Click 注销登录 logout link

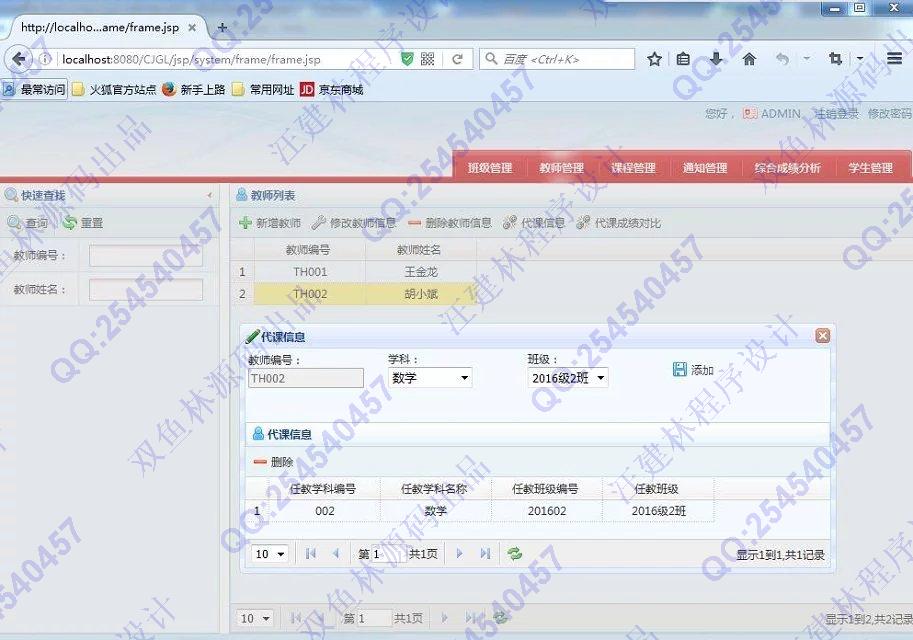pos(836,114)
